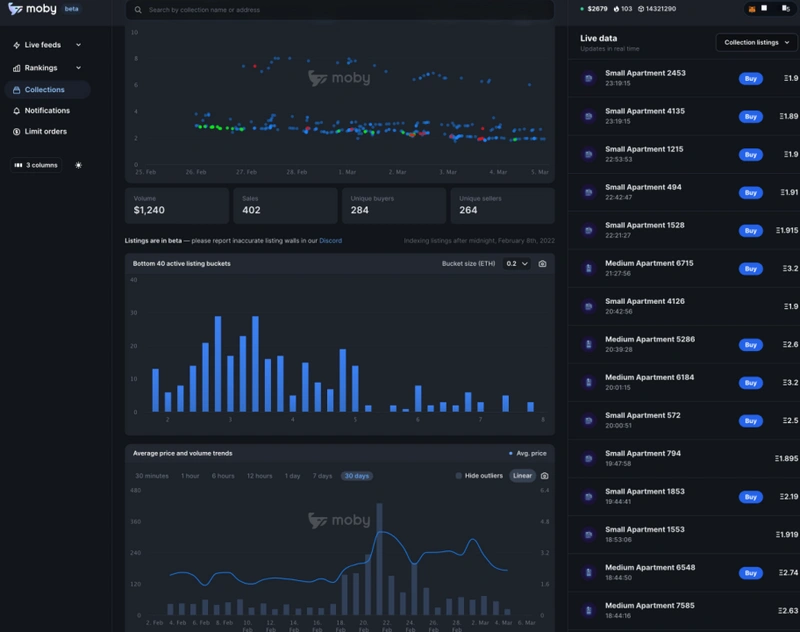Toggle the Linear scale button
This screenshot has height=632, width=800.
tap(522, 476)
